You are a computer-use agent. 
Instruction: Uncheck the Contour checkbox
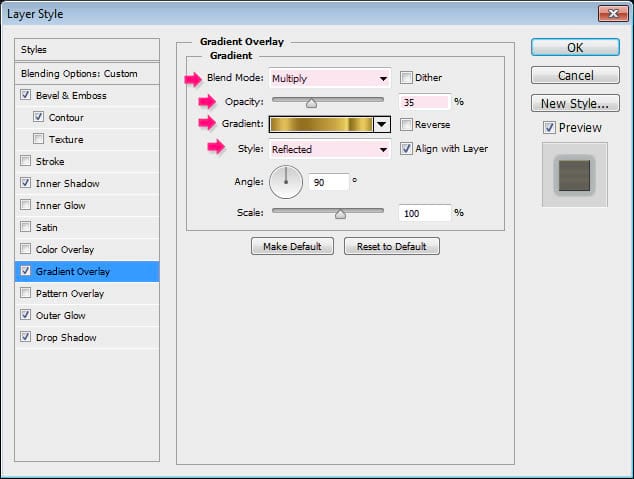(x=38, y=117)
